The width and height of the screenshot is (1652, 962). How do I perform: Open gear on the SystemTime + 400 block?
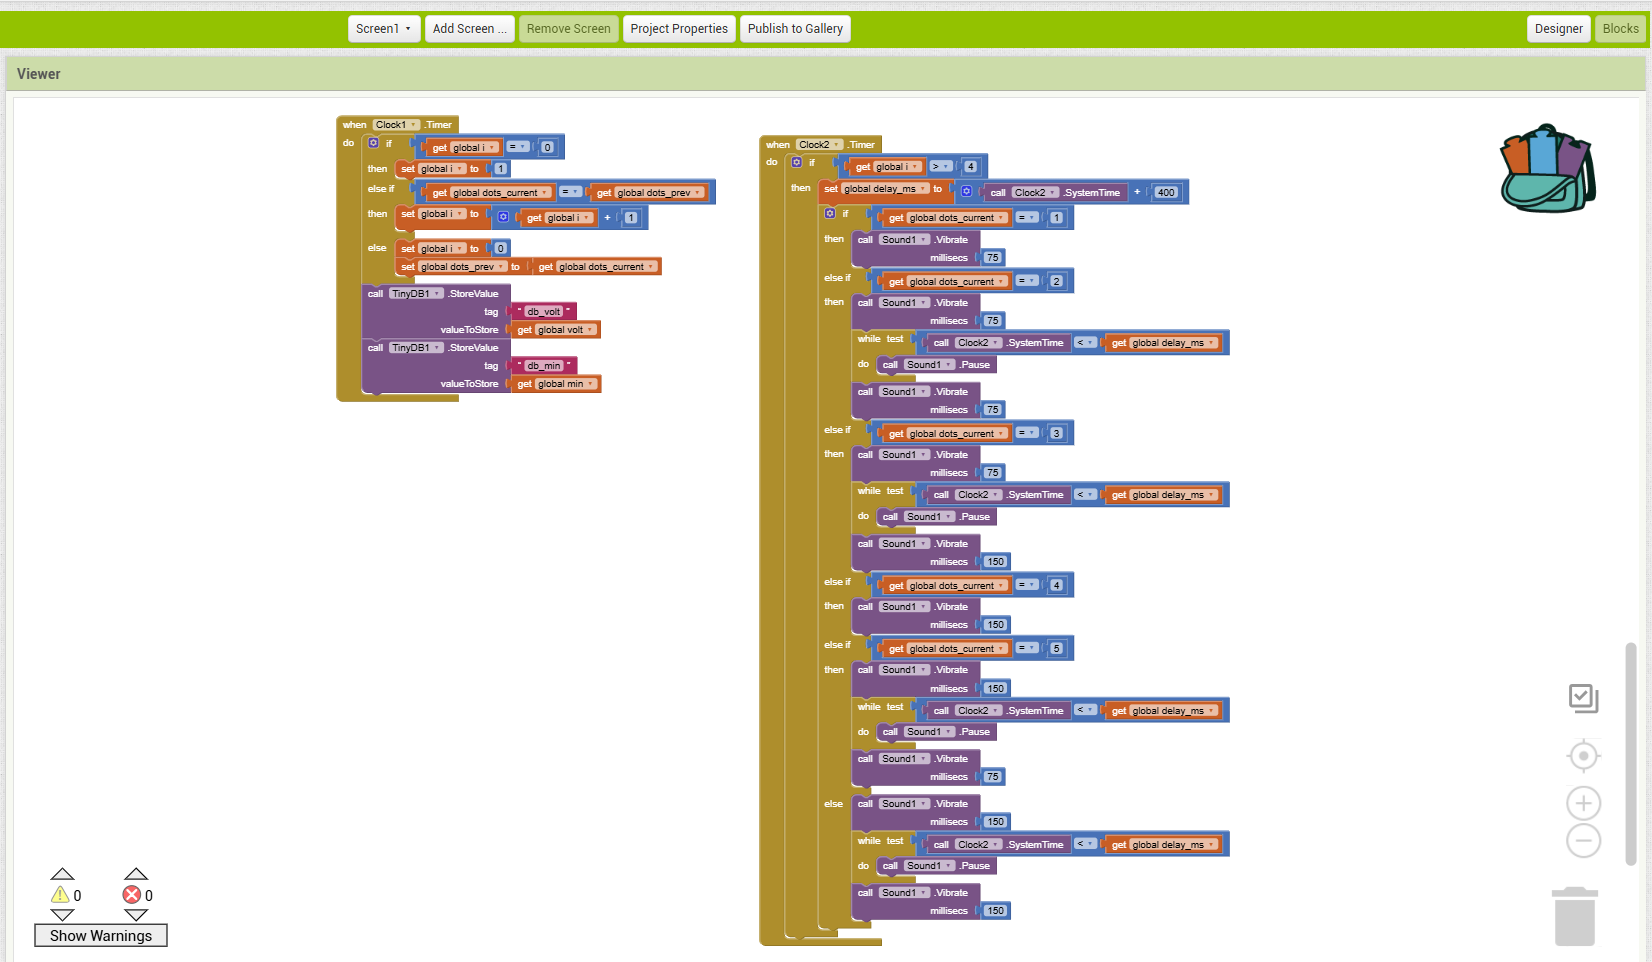point(967,192)
